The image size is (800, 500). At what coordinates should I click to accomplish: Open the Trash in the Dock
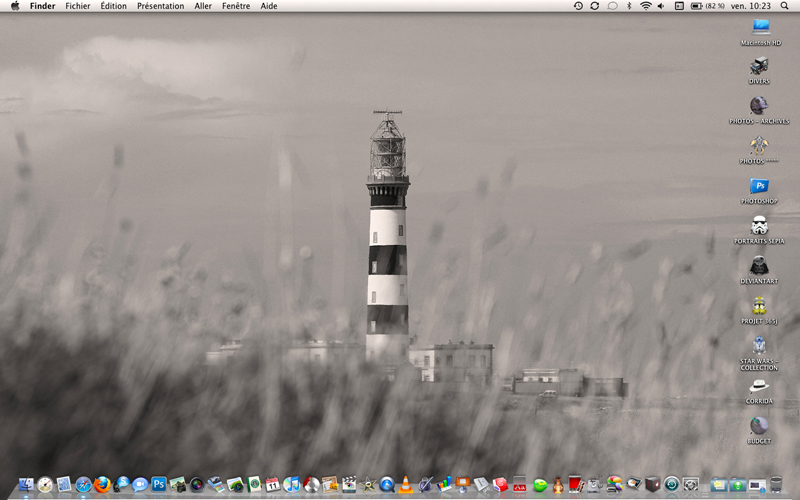(776, 485)
